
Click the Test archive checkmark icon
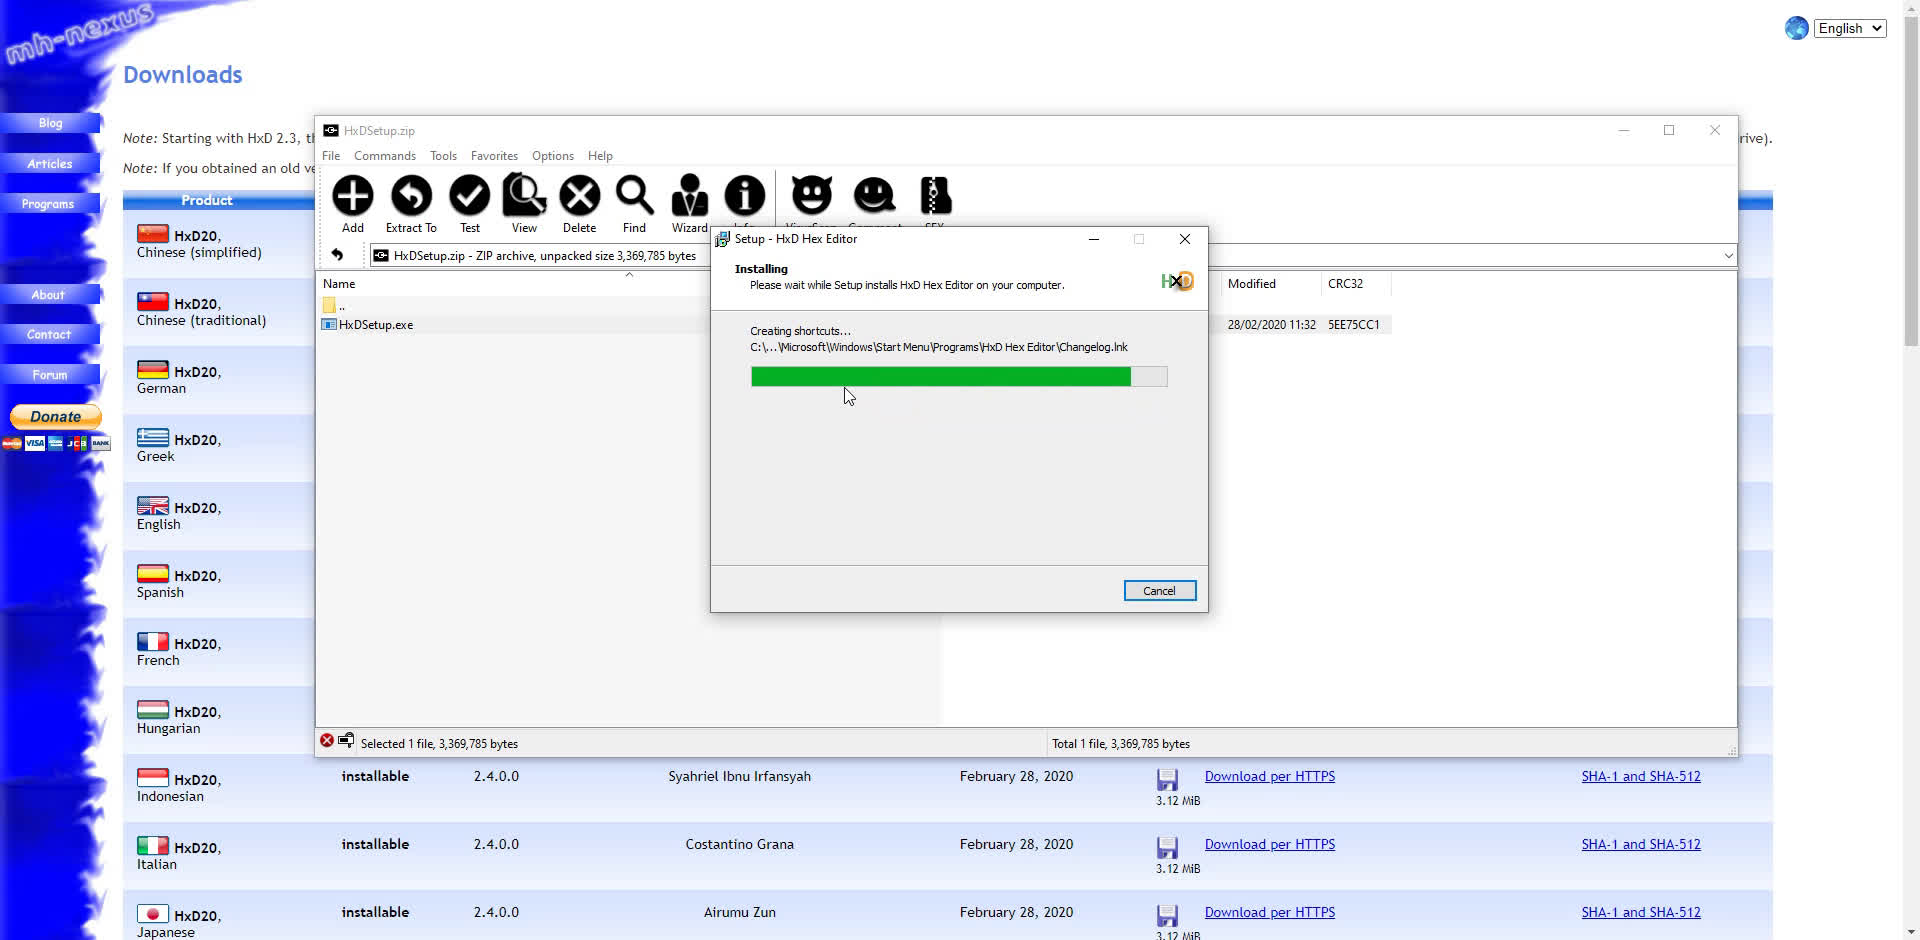point(469,196)
